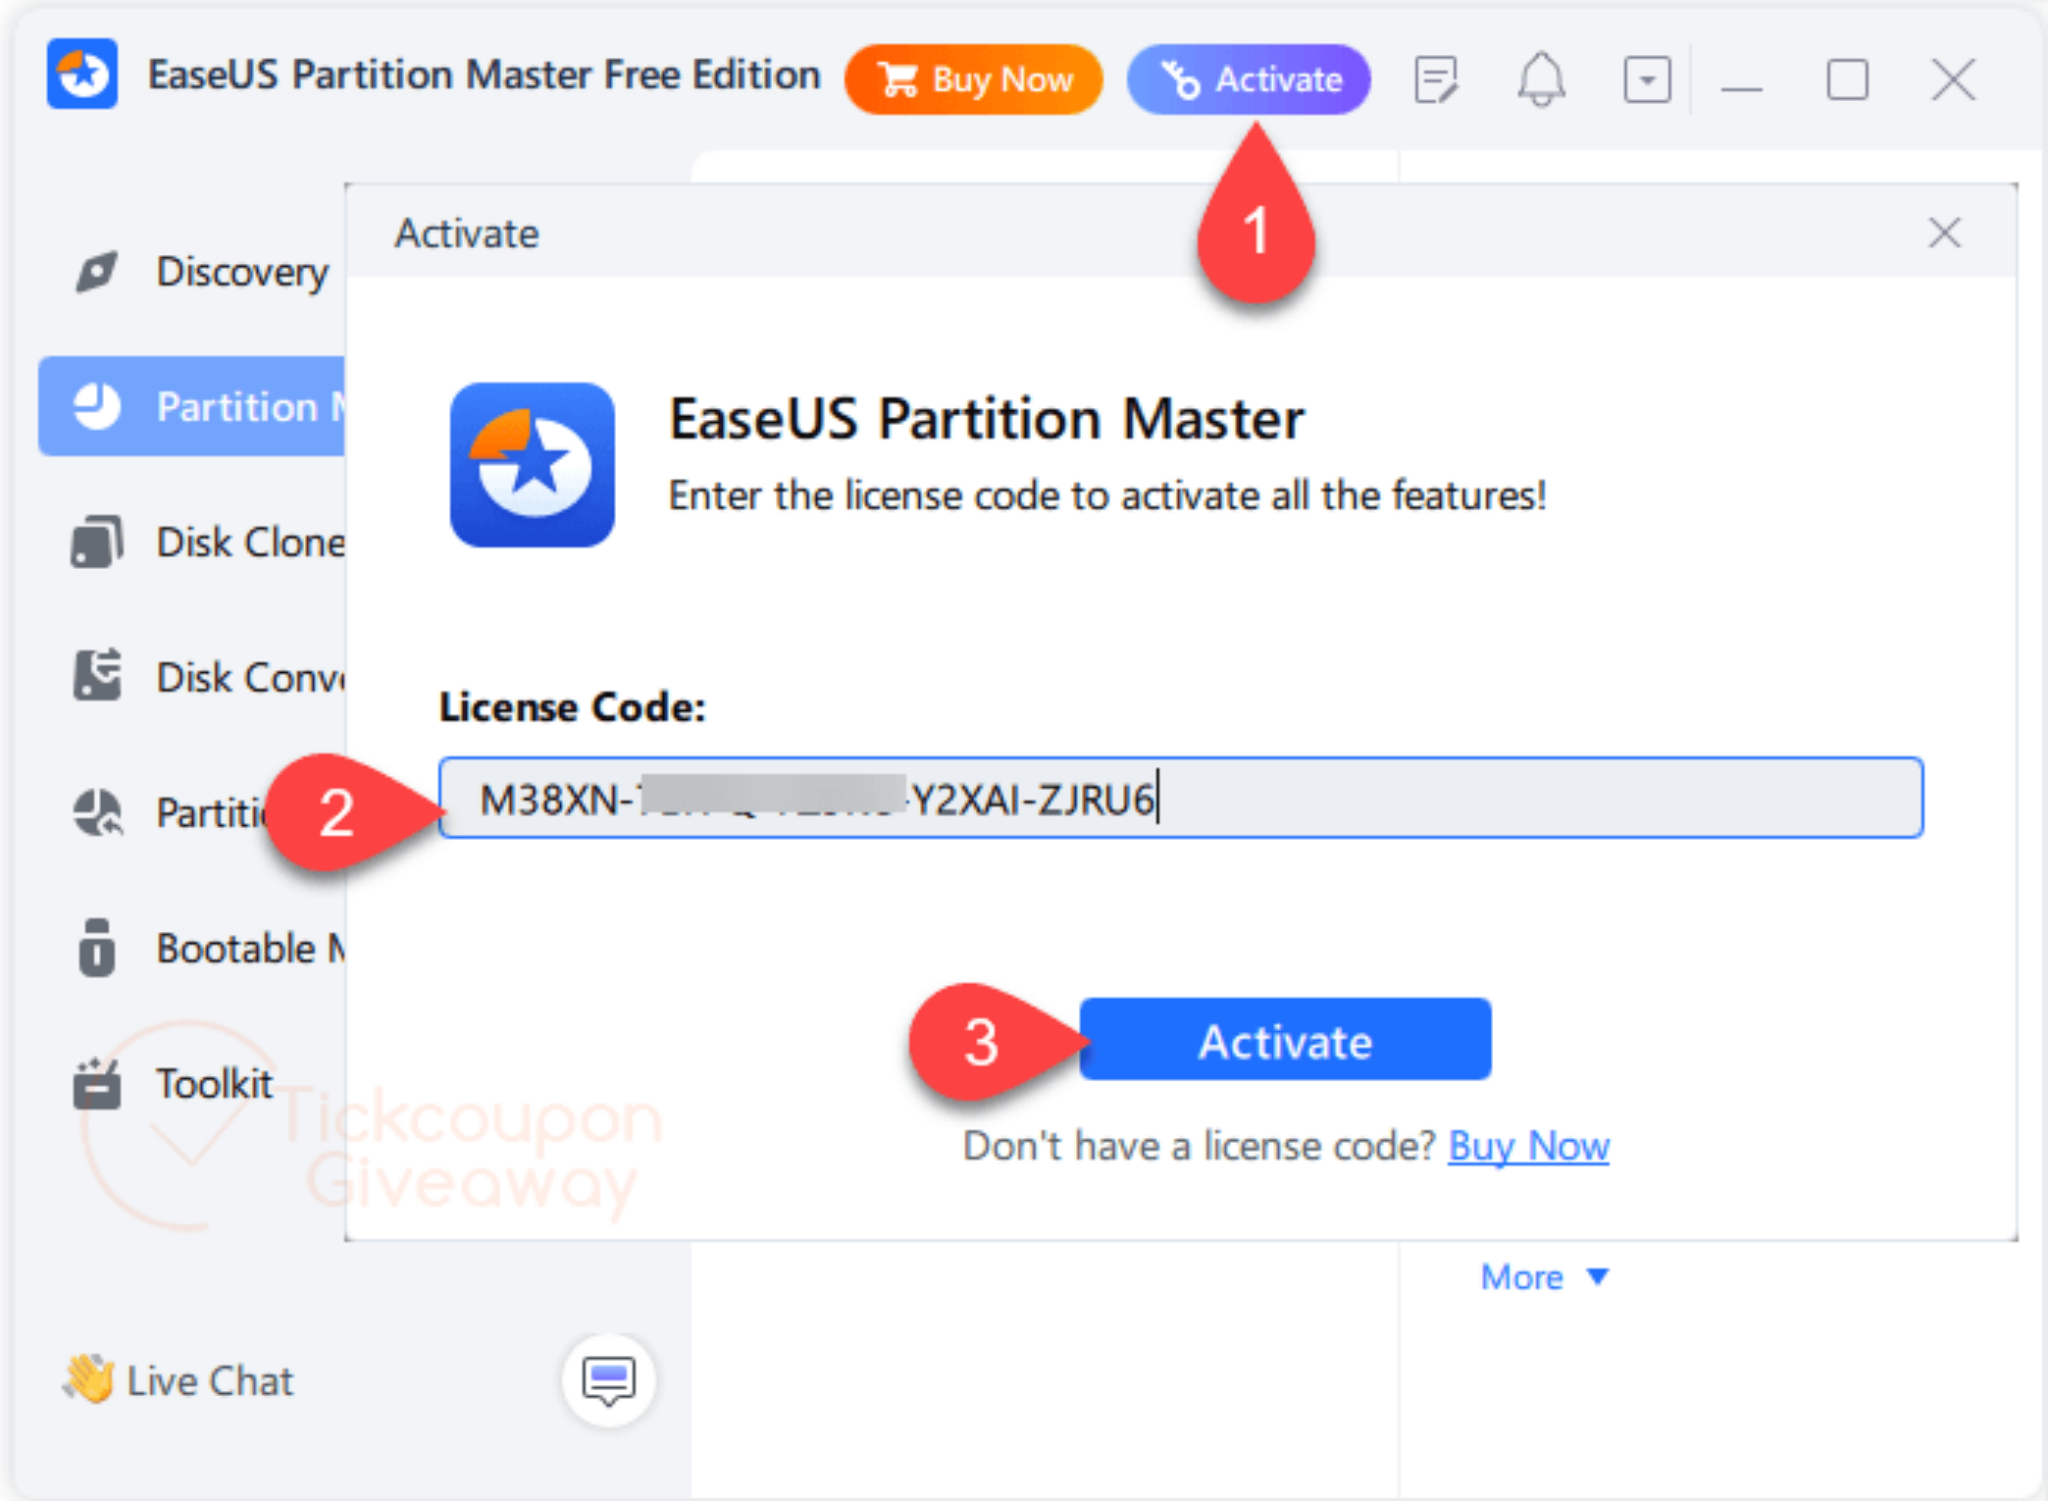
Task: Open the title bar dropdown menu icon
Action: pos(1646,80)
